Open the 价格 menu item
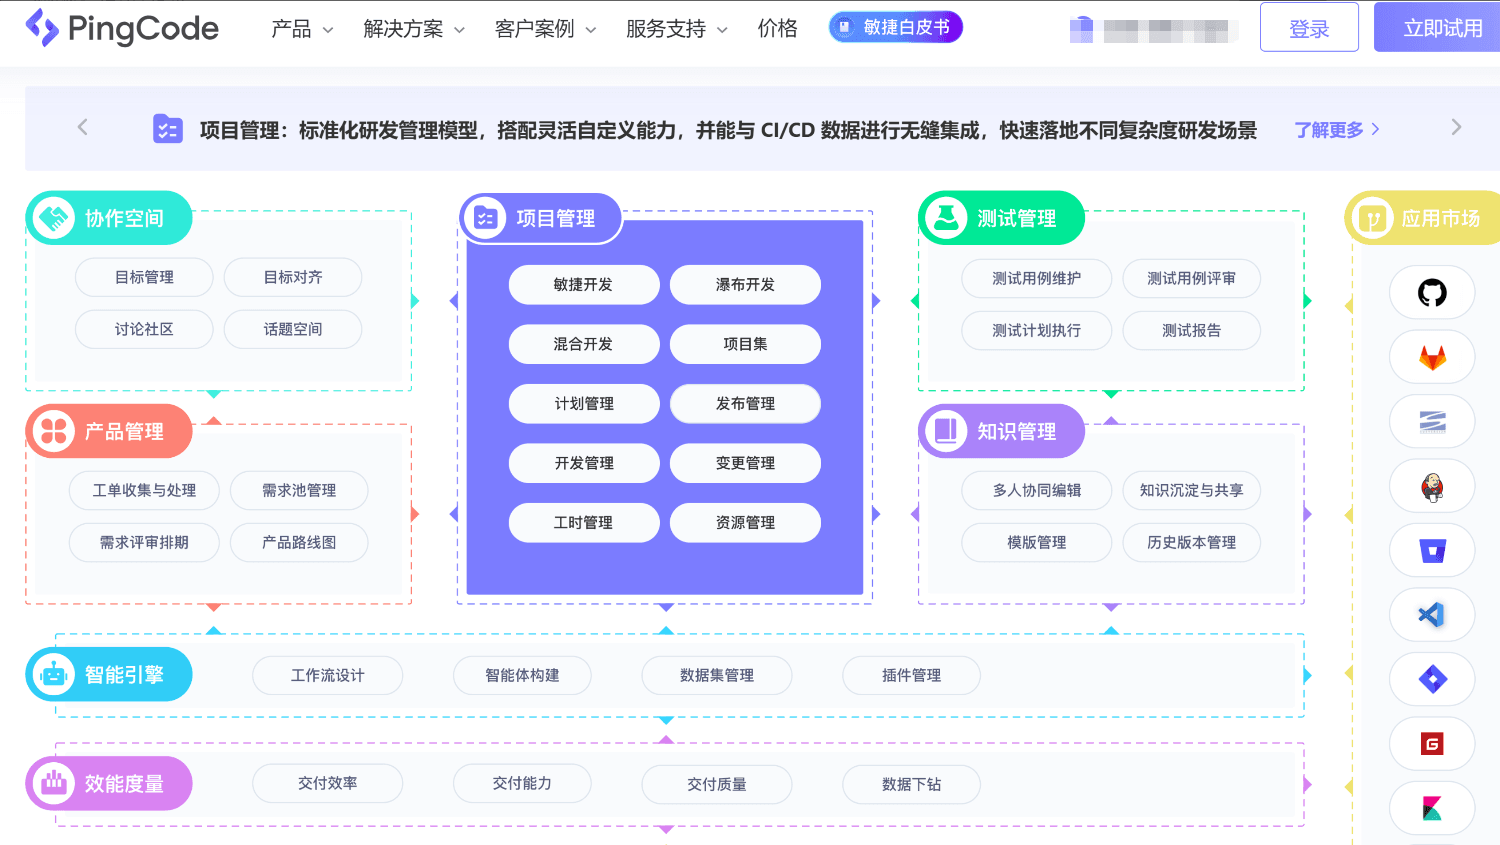 tap(778, 28)
